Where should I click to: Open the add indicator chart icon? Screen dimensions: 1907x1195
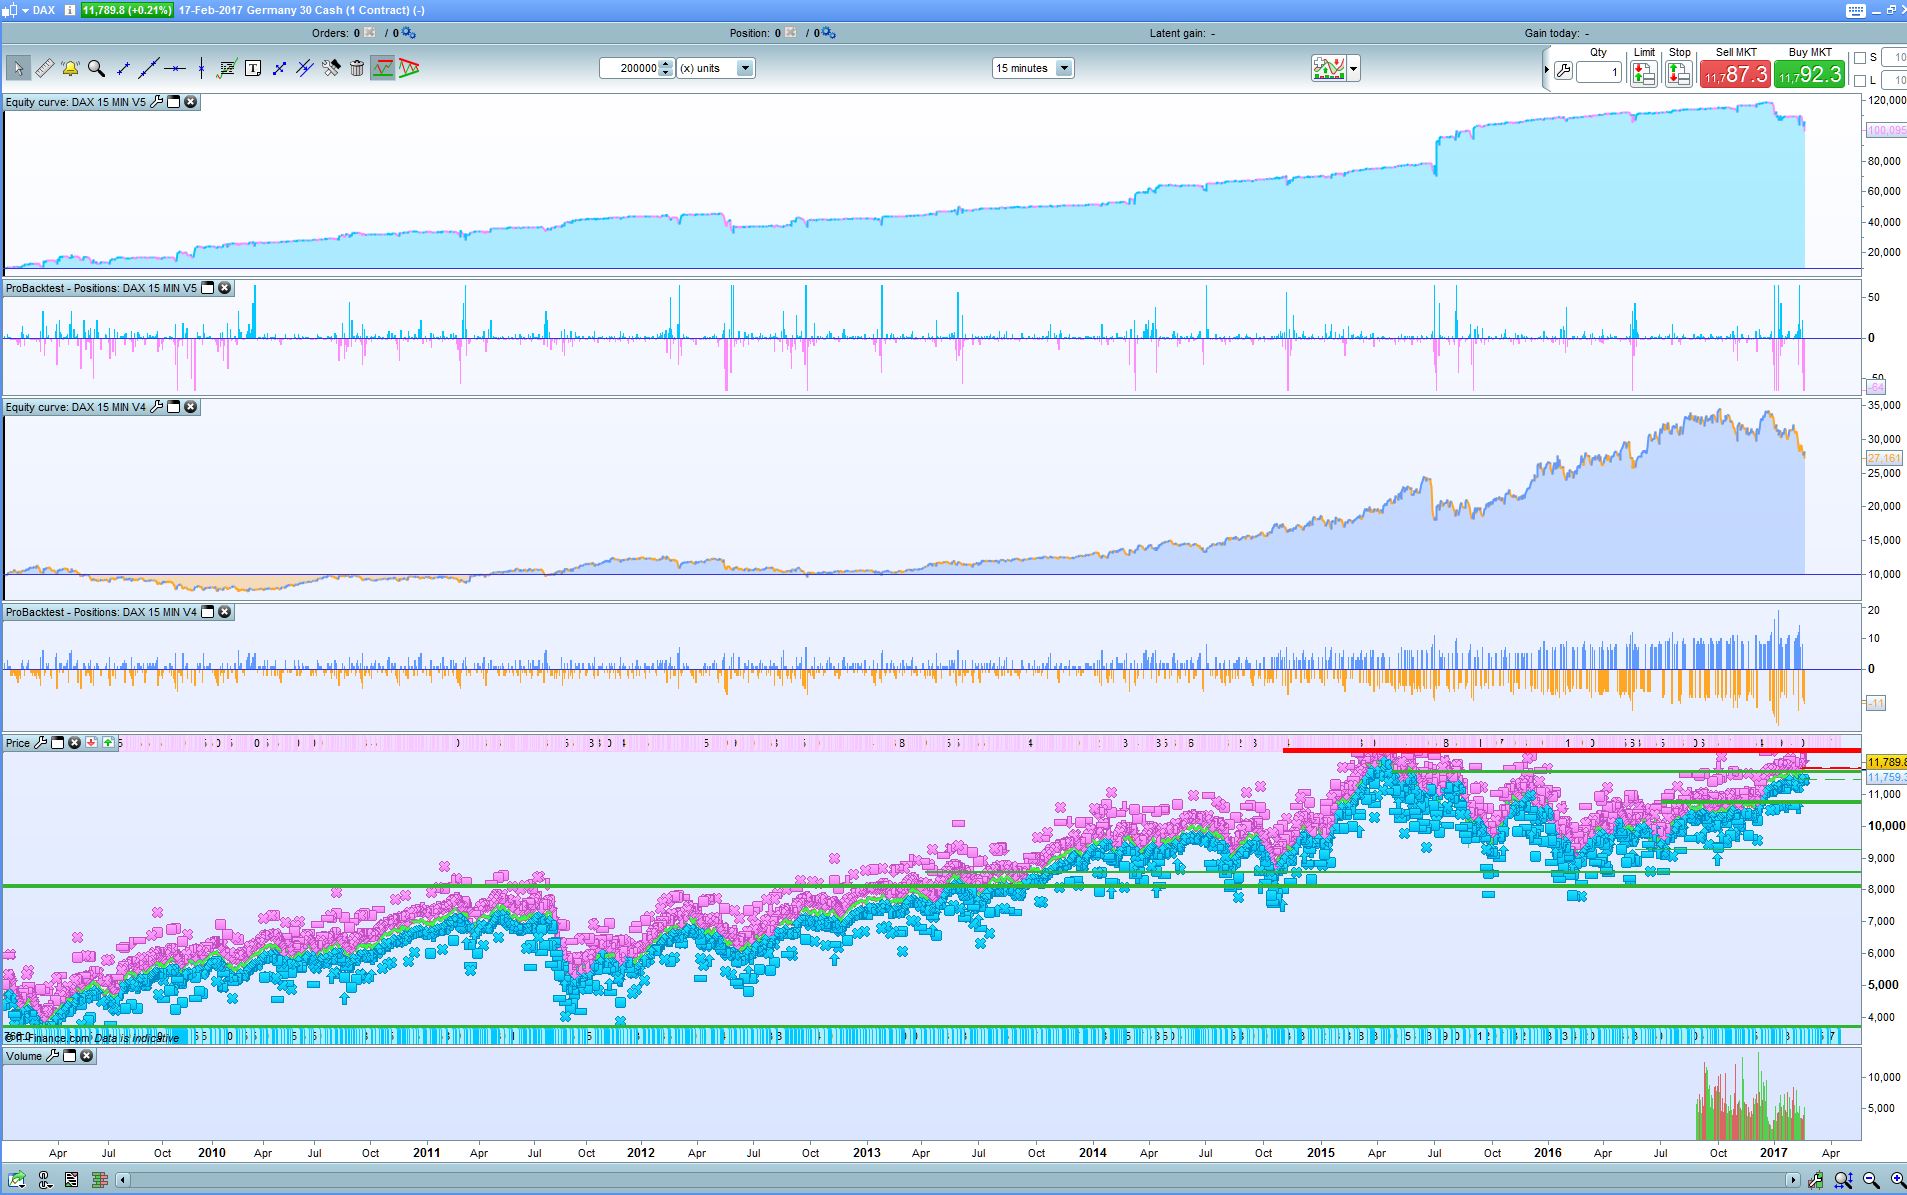point(1329,69)
